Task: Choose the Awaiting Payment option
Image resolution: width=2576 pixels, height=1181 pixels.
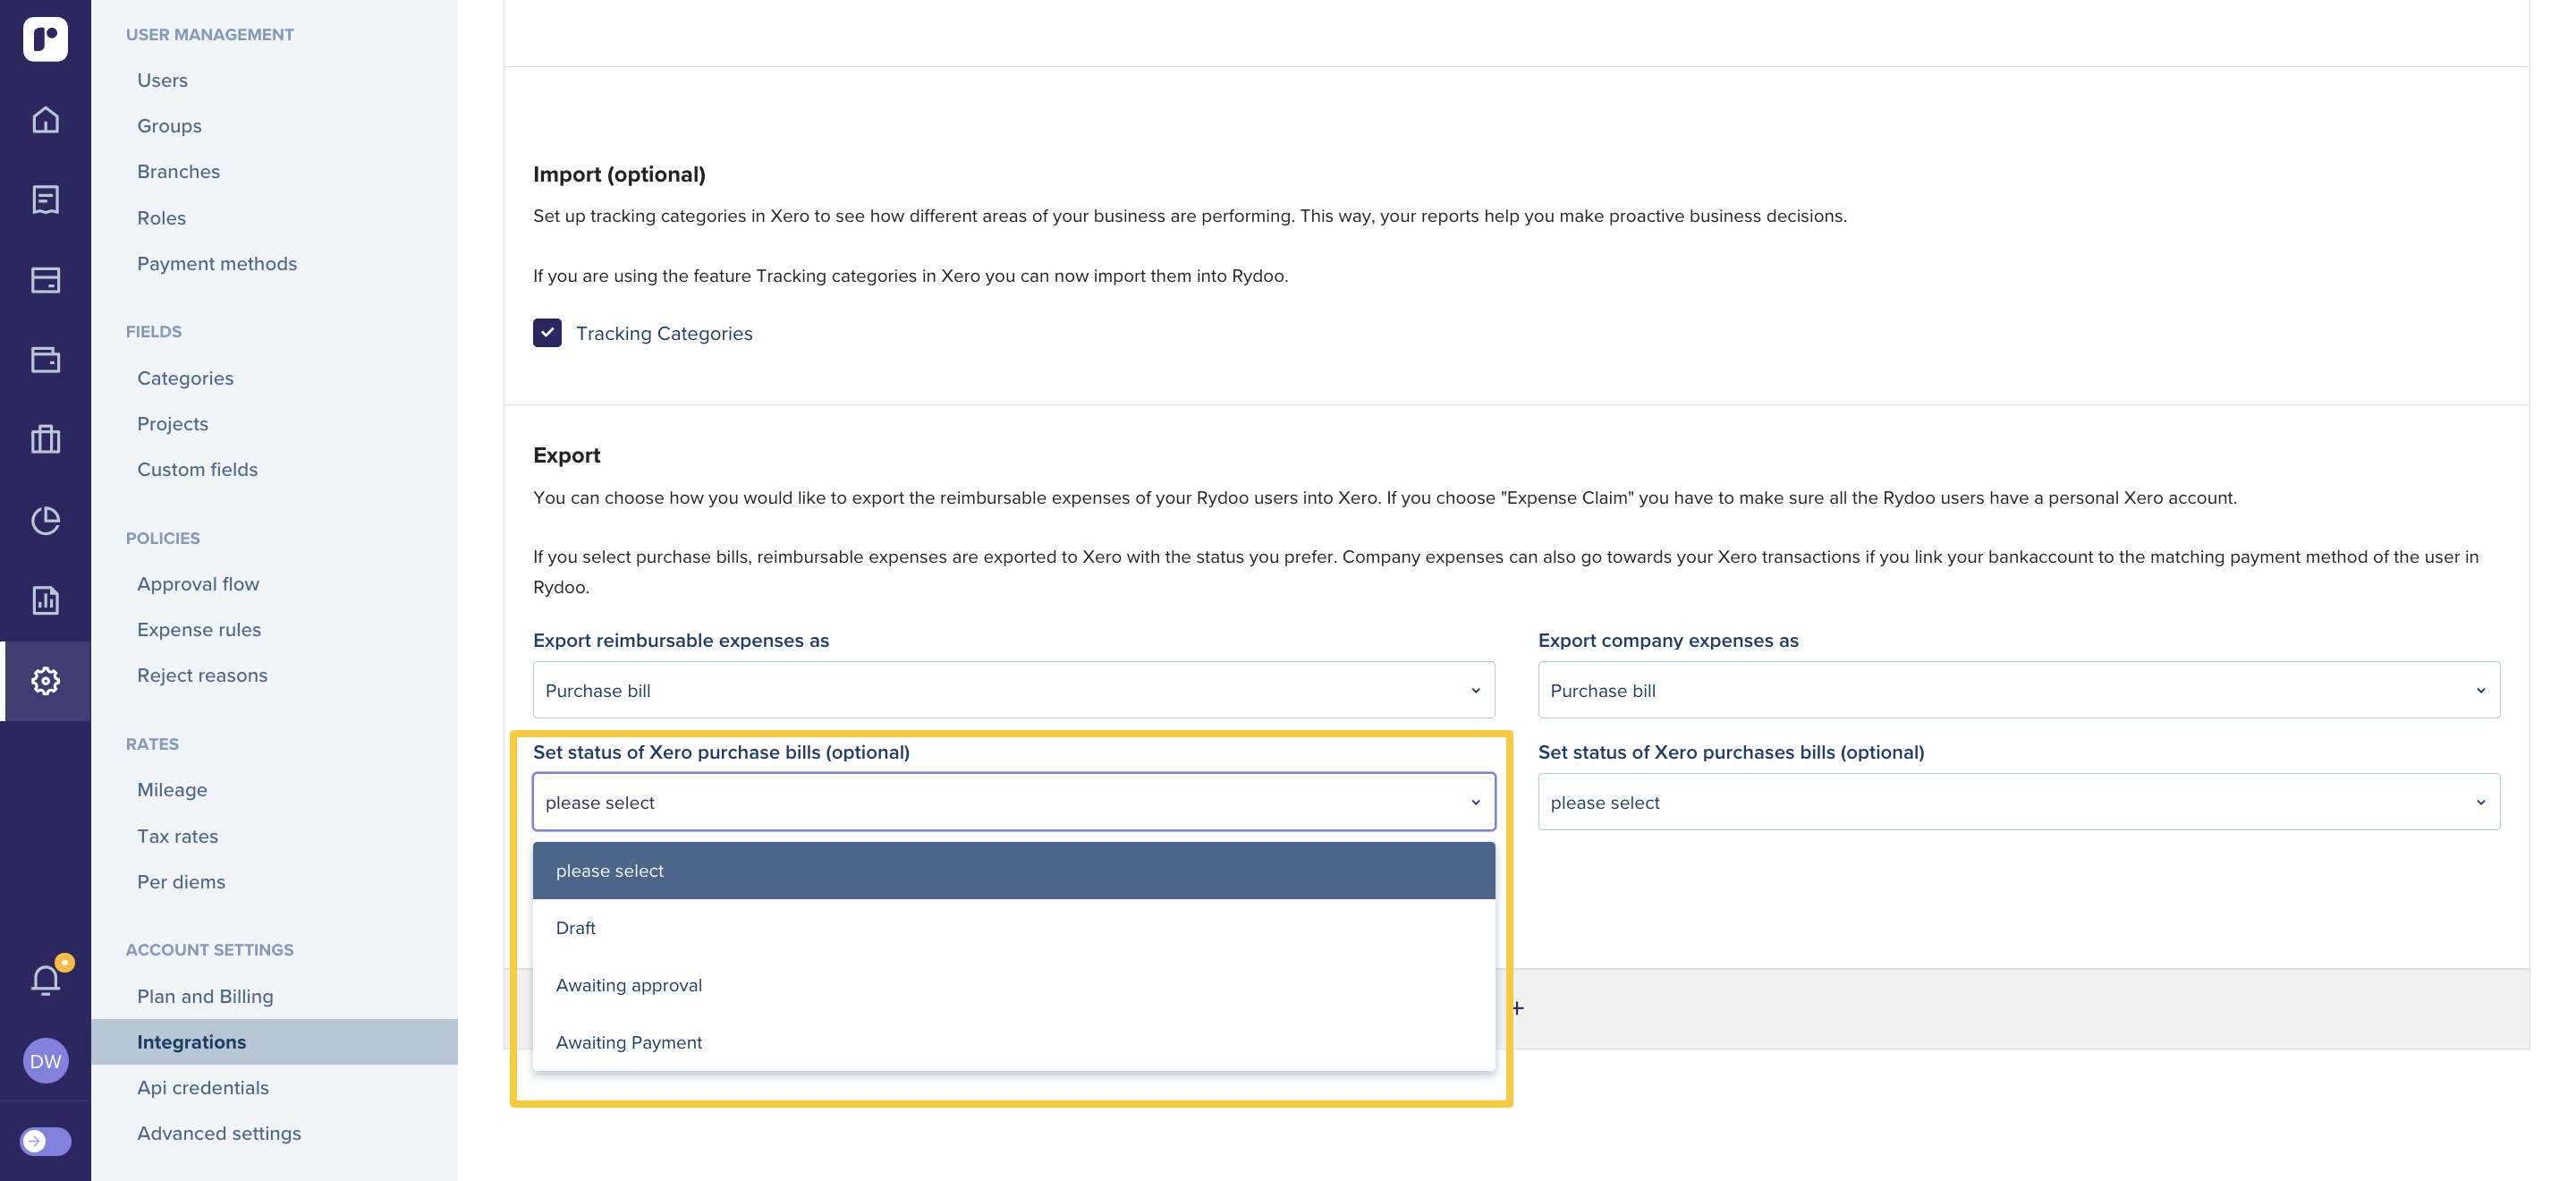Action: (1014, 1042)
